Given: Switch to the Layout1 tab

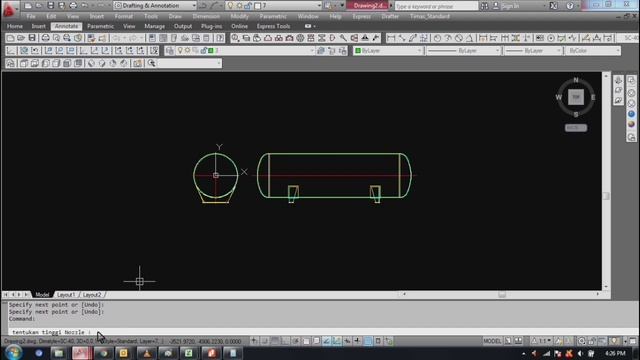Looking at the screenshot, I should [65, 295].
